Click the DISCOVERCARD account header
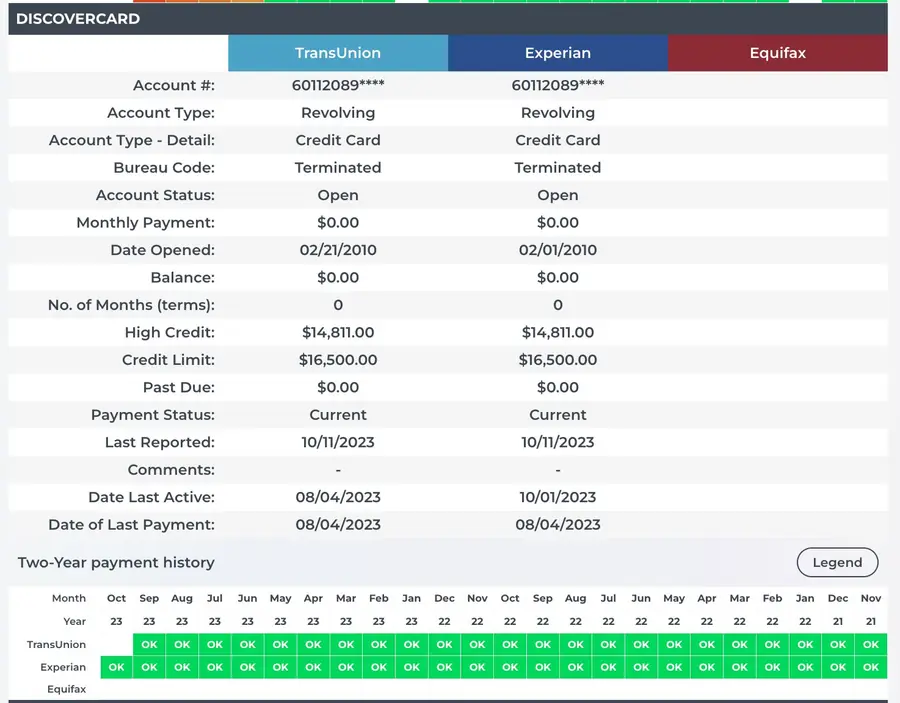The height and width of the screenshot is (703, 900). (x=448, y=18)
